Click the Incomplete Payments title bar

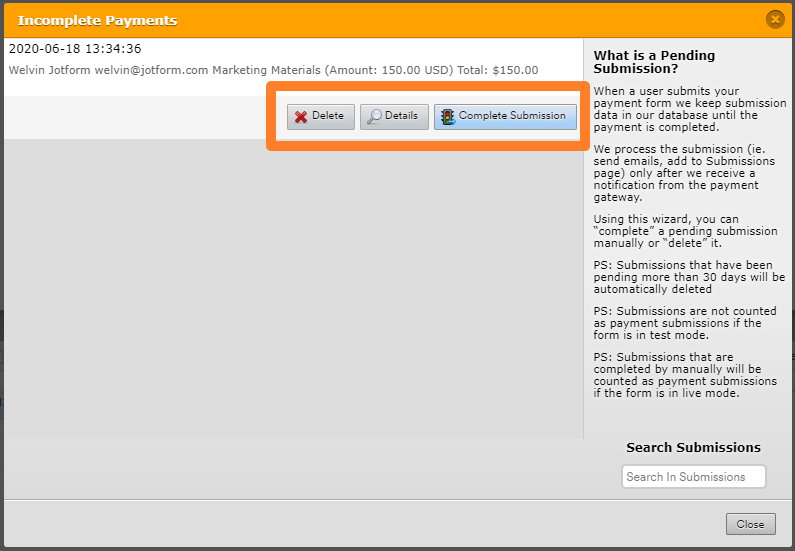[x=97, y=20]
